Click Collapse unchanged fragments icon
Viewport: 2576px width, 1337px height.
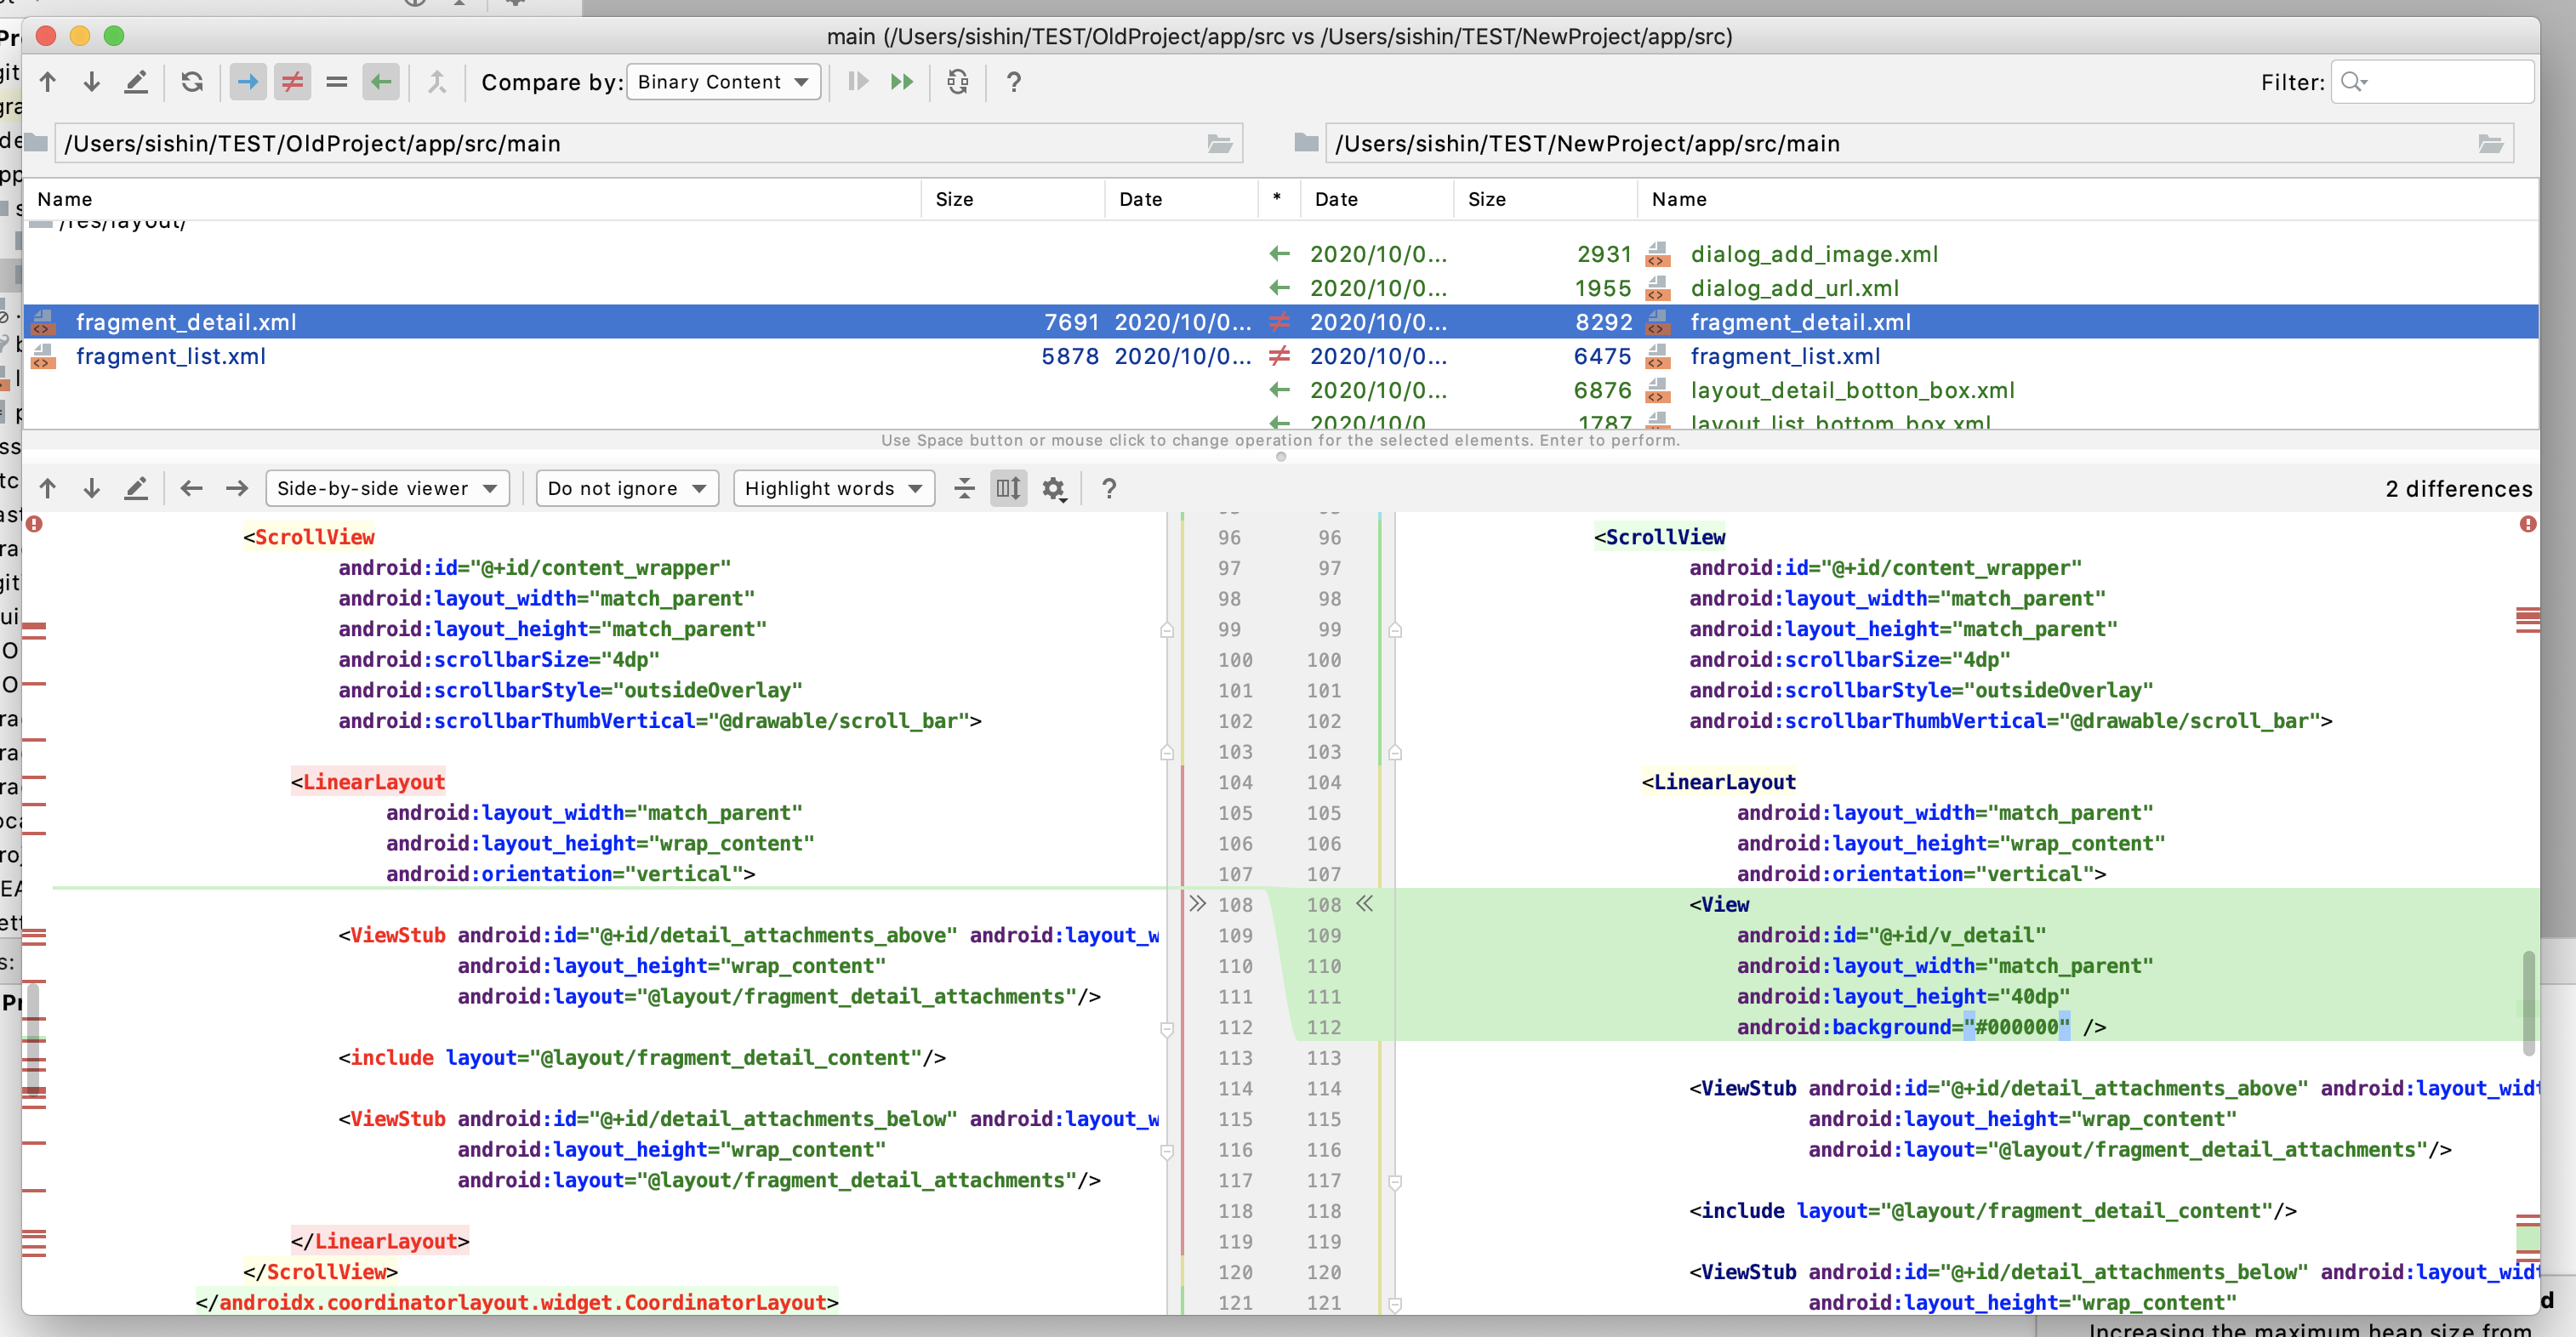tap(964, 488)
